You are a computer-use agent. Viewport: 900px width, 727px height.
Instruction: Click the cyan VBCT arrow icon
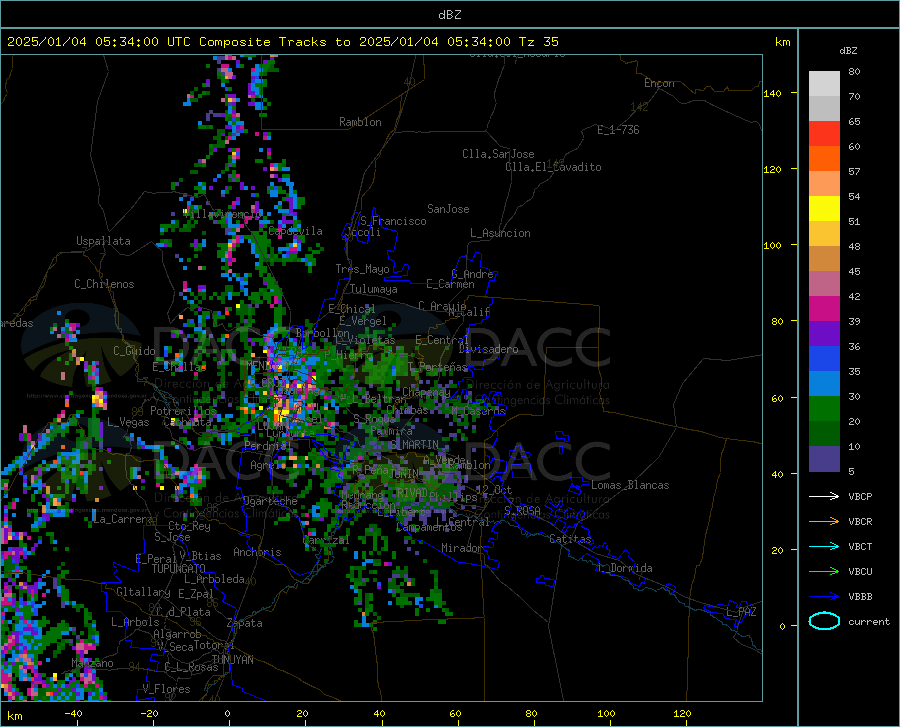[824, 546]
